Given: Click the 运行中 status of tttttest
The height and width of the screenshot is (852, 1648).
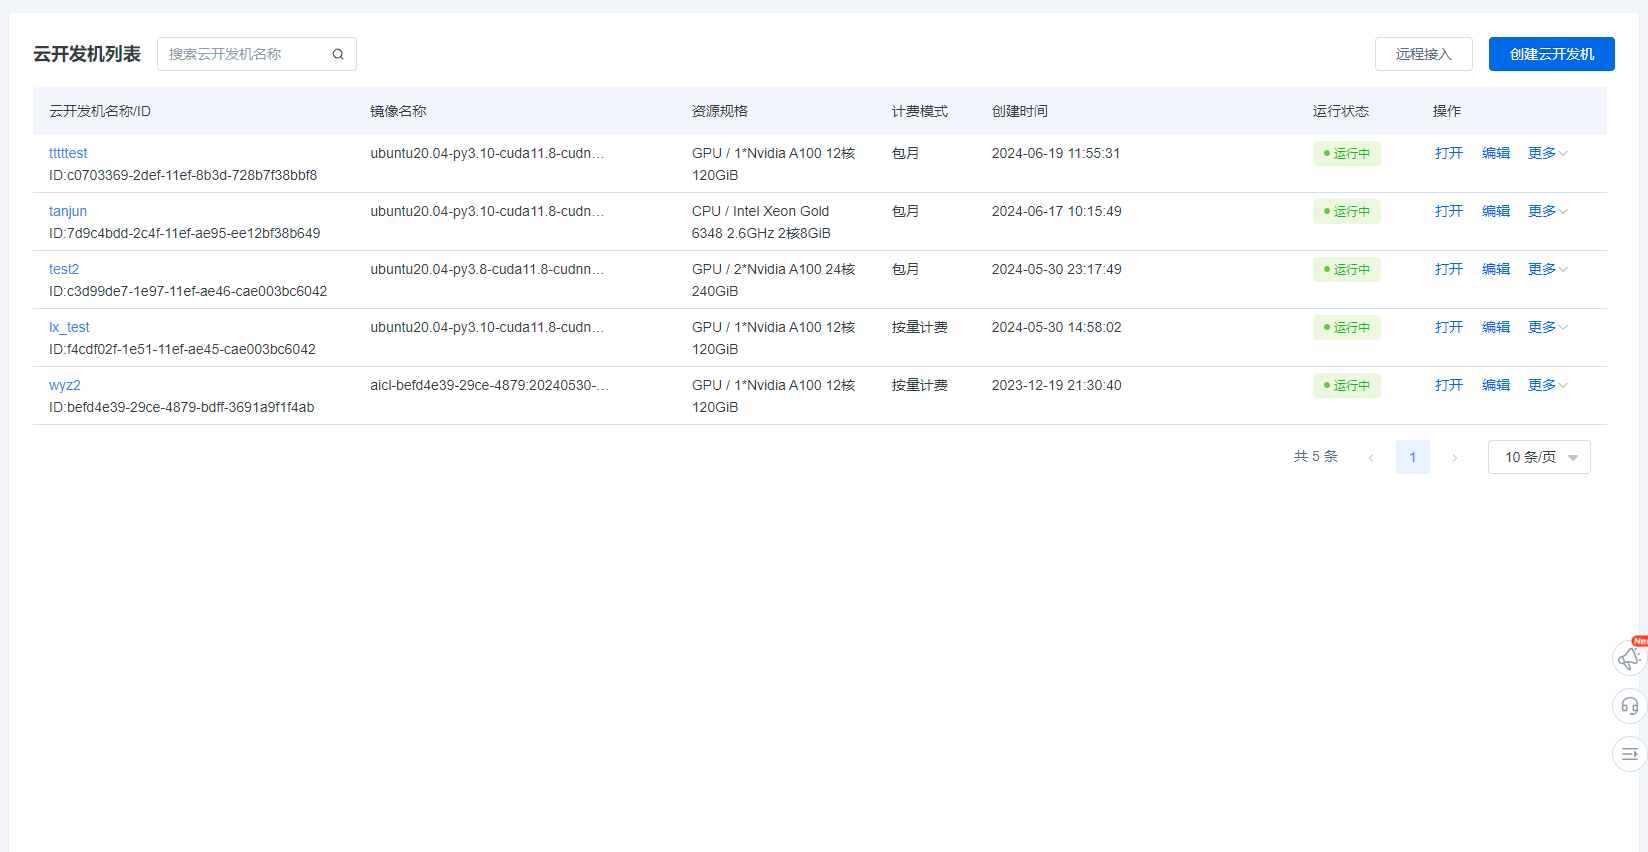Looking at the screenshot, I should point(1346,153).
